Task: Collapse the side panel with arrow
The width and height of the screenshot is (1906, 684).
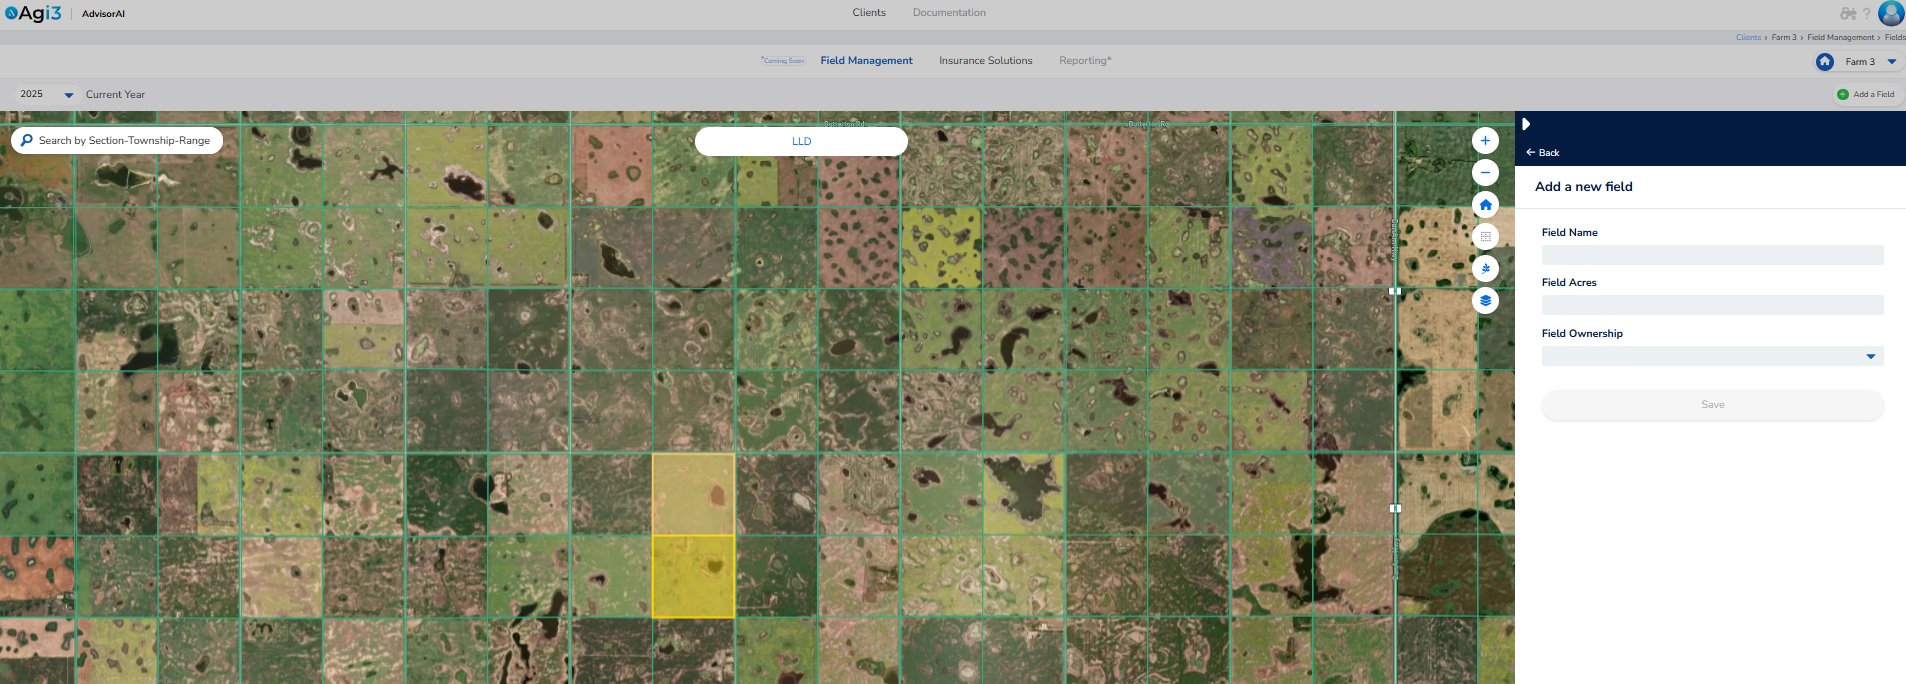Action: coord(1526,124)
